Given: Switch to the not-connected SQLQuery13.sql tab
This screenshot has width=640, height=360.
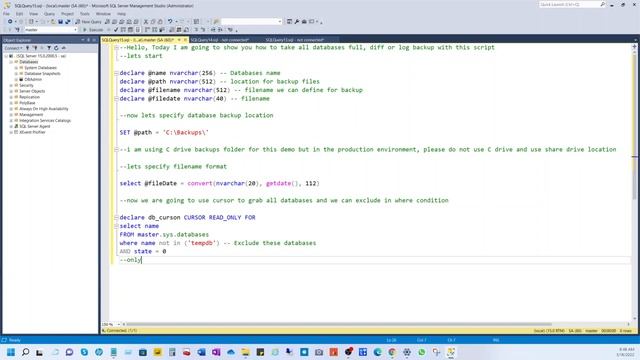Looking at the screenshot, I should pyautogui.click(x=295, y=40).
